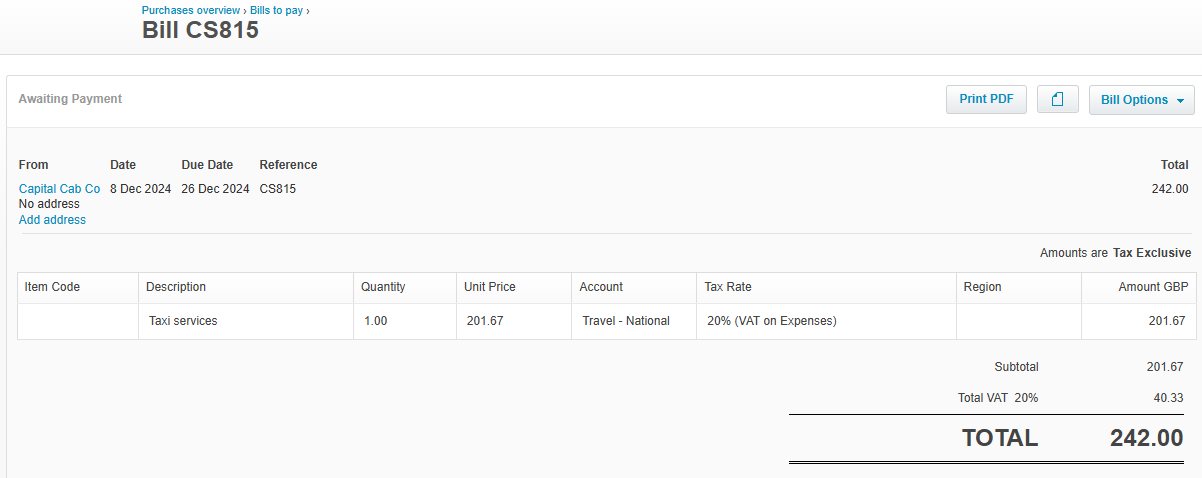Click the 20% (VAT on Expenses) tax rate cell
This screenshot has height=478, width=1202.
coord(826,321)
